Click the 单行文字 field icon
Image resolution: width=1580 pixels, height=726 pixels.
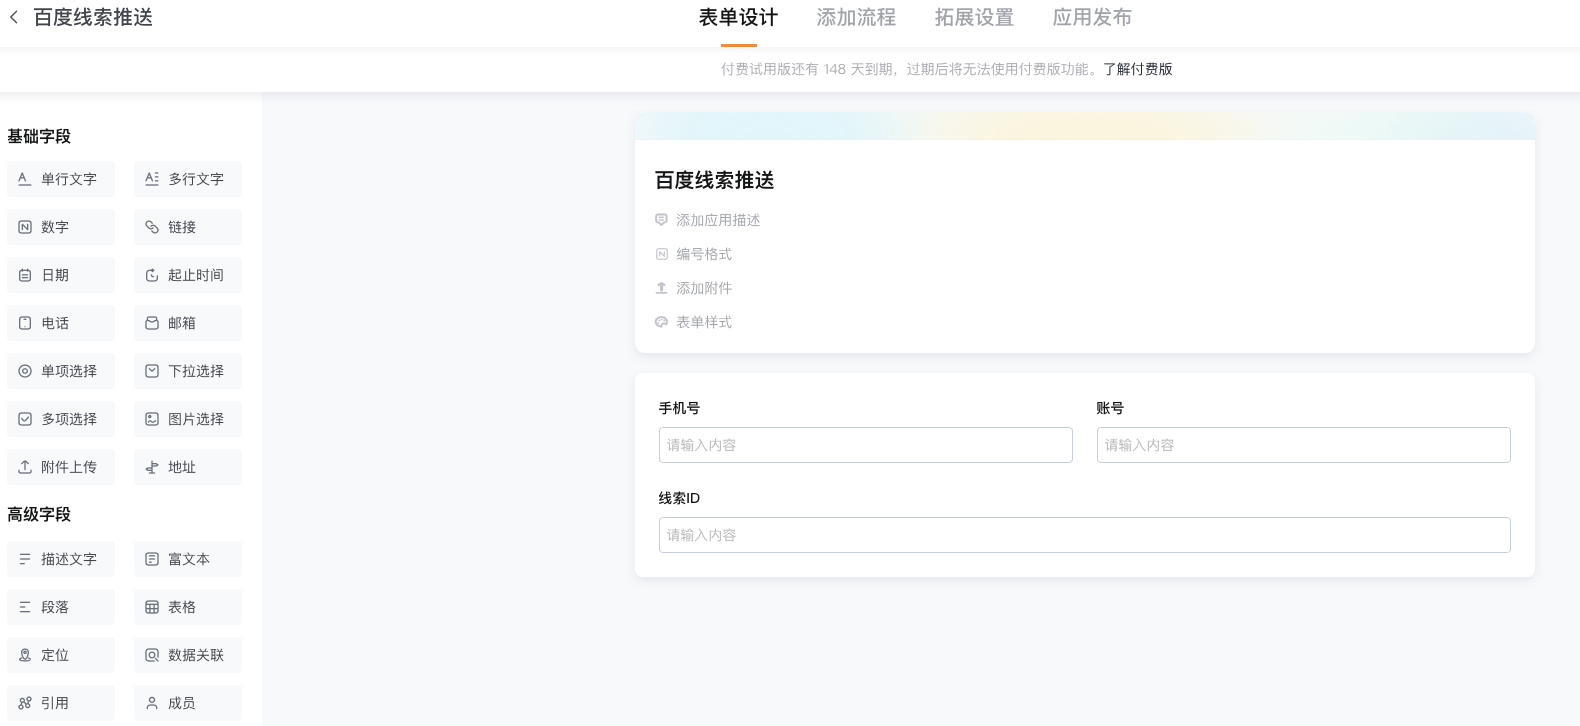click(x=25, y=179)
